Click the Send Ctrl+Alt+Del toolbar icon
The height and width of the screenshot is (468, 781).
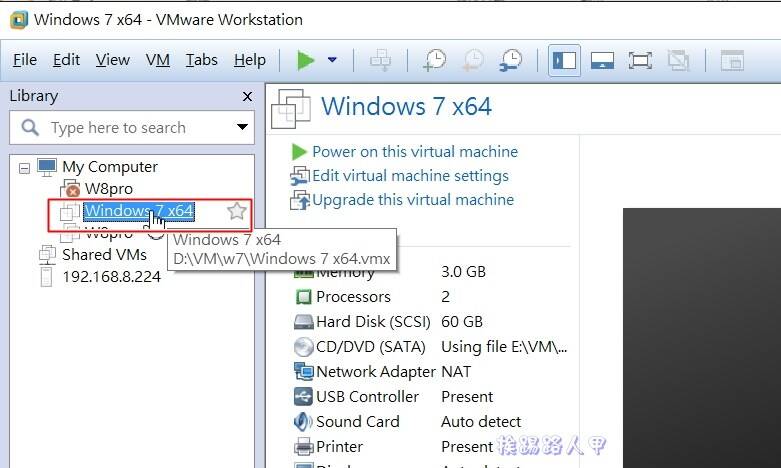point(381,60)
